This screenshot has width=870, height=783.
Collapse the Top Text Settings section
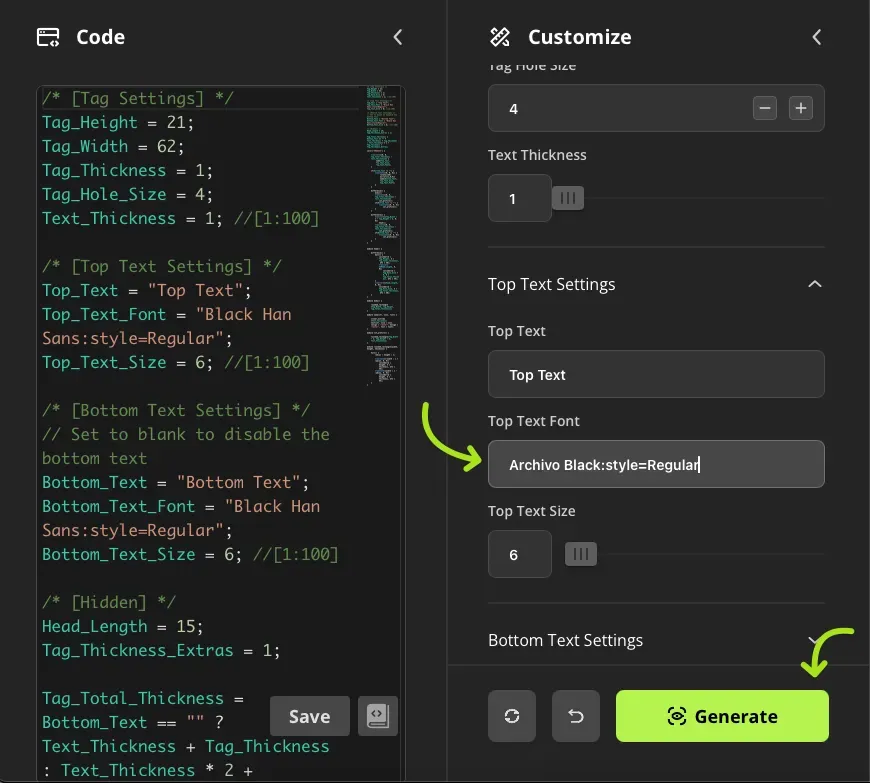pyautogui.click(x=815, y=284)
